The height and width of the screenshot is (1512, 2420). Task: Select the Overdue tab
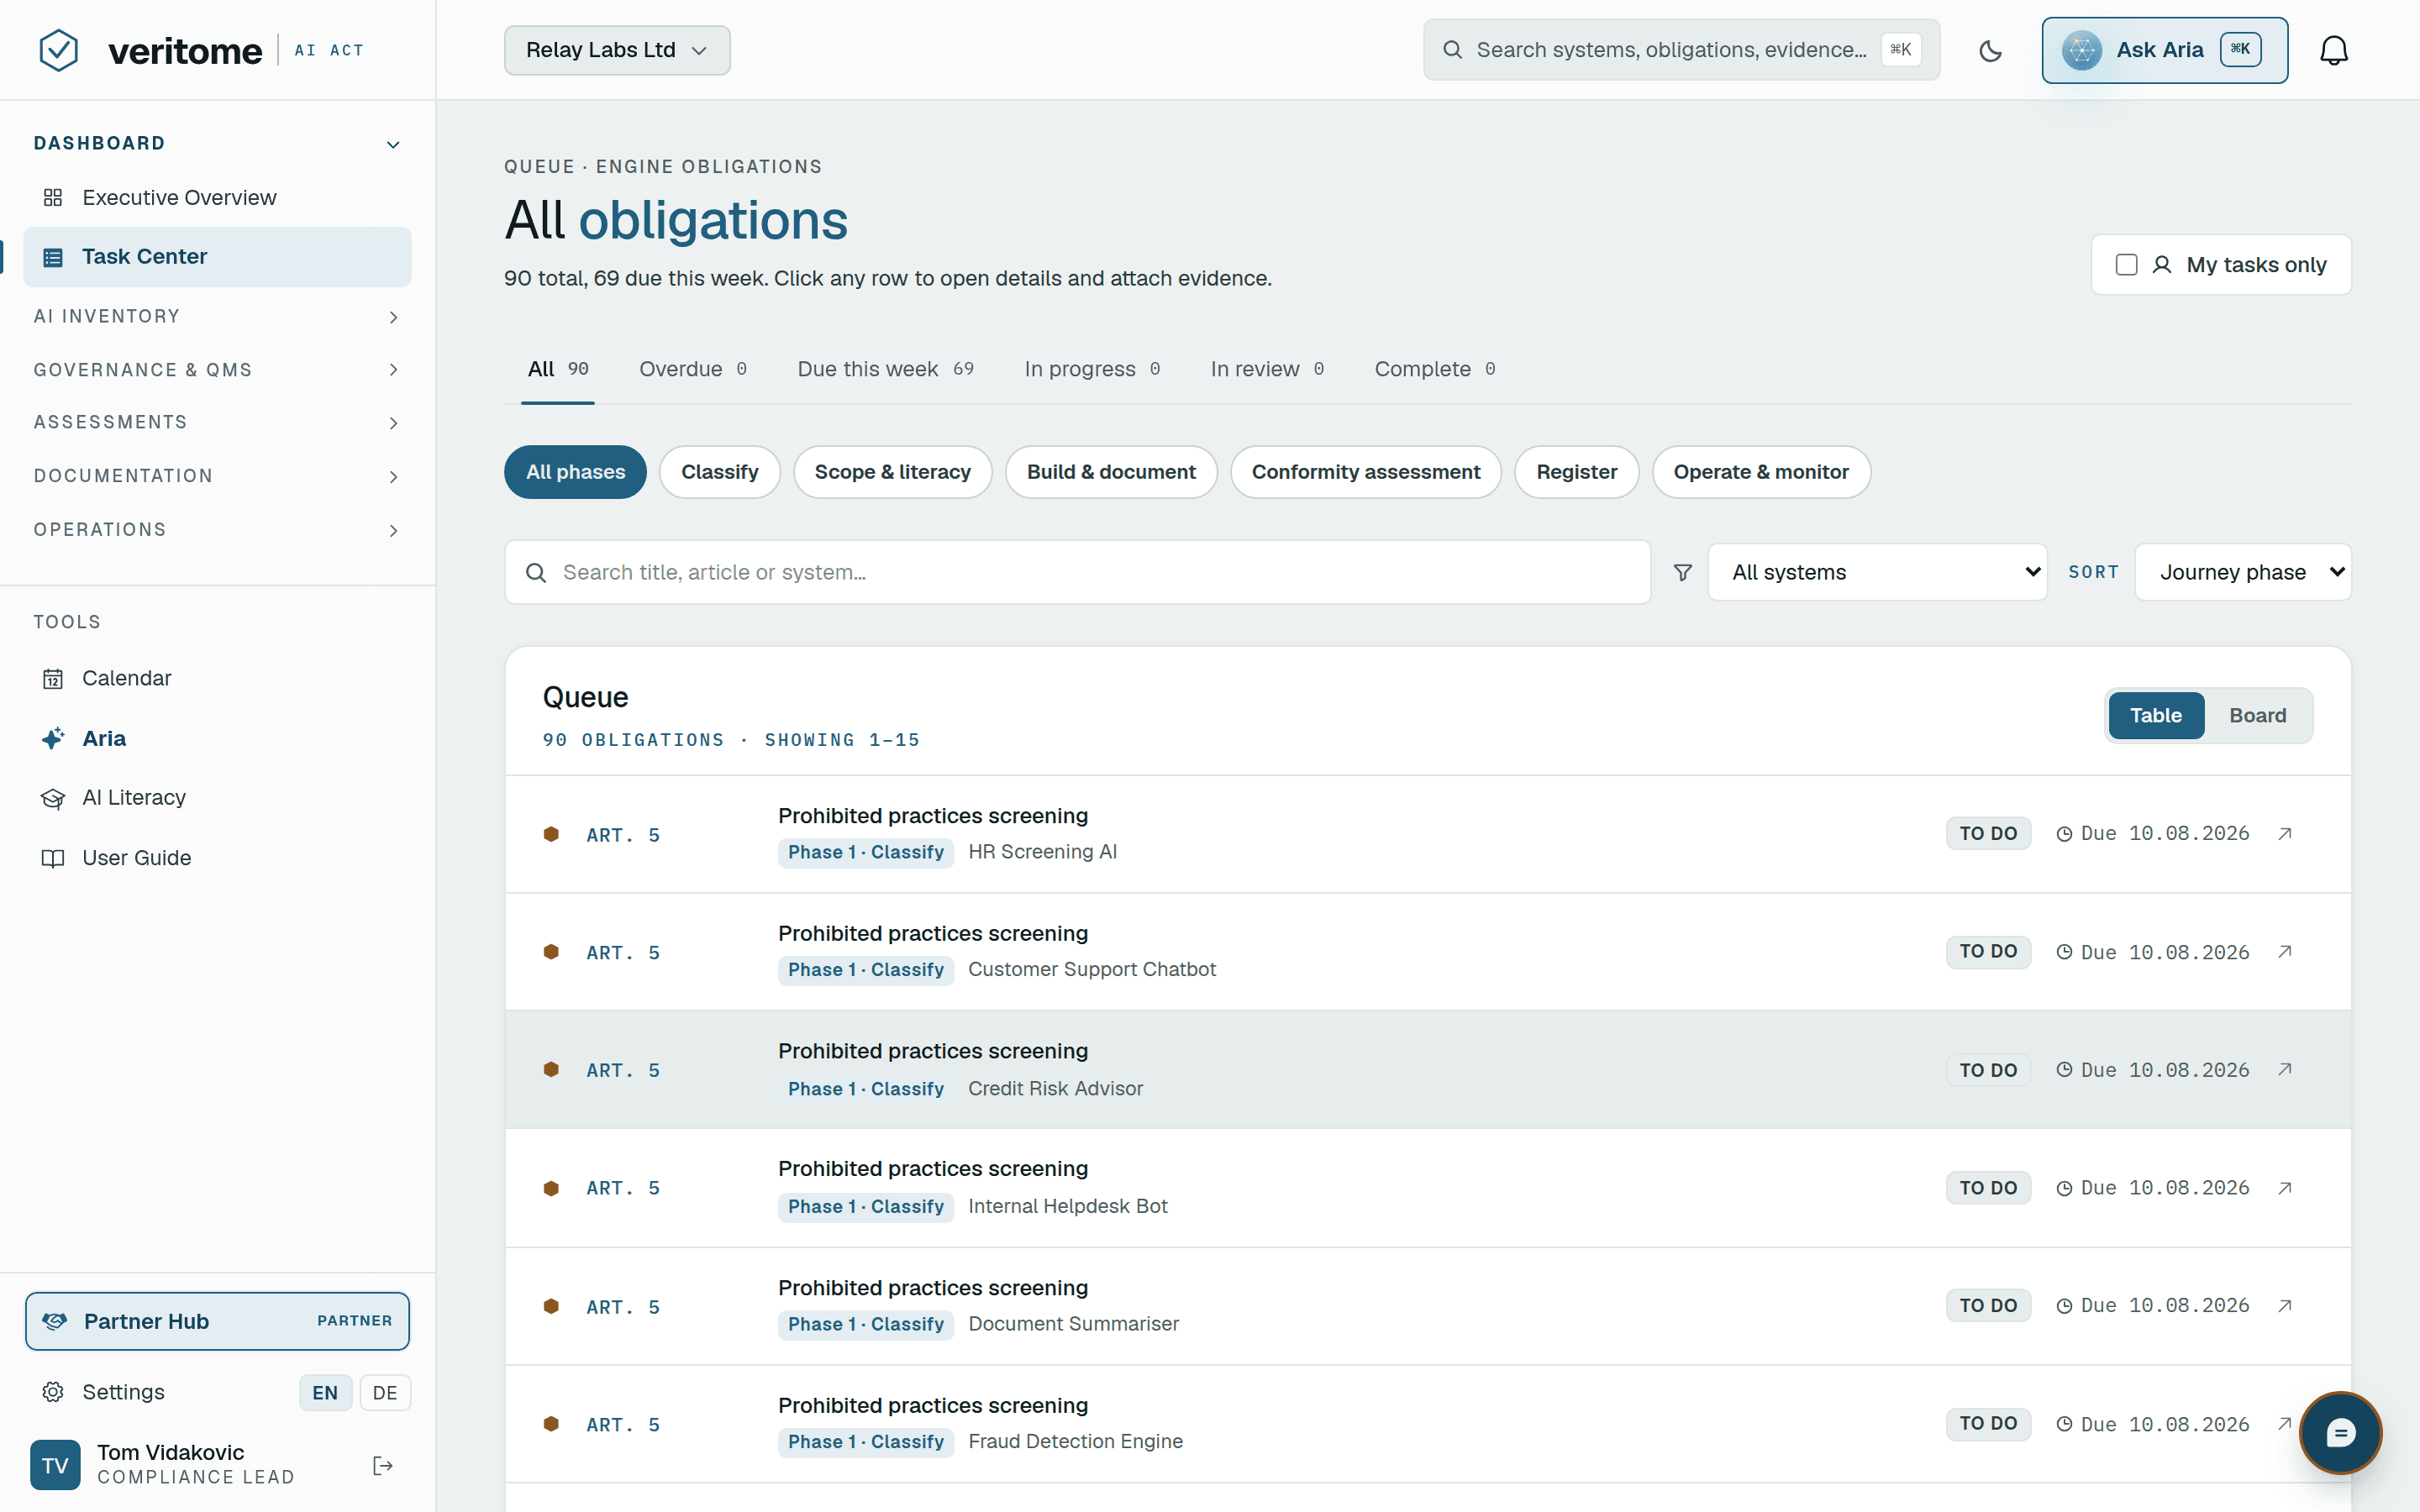pyautogui.click(x=693, y=369)
